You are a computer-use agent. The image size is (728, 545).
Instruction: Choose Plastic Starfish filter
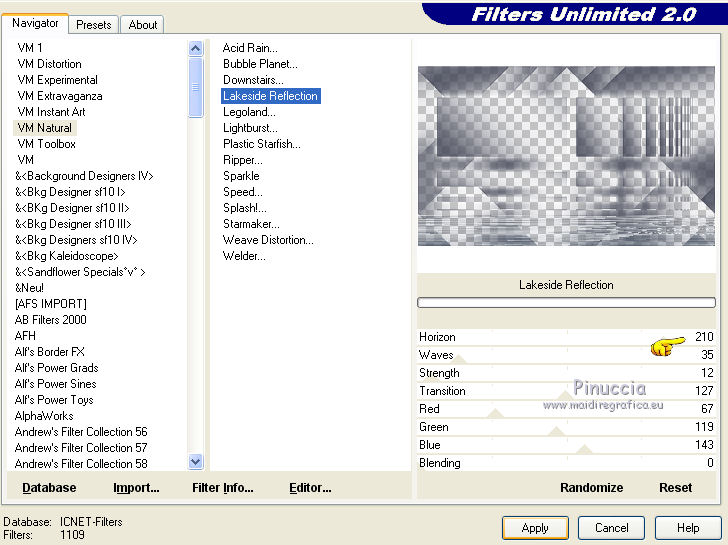point(262,144)
